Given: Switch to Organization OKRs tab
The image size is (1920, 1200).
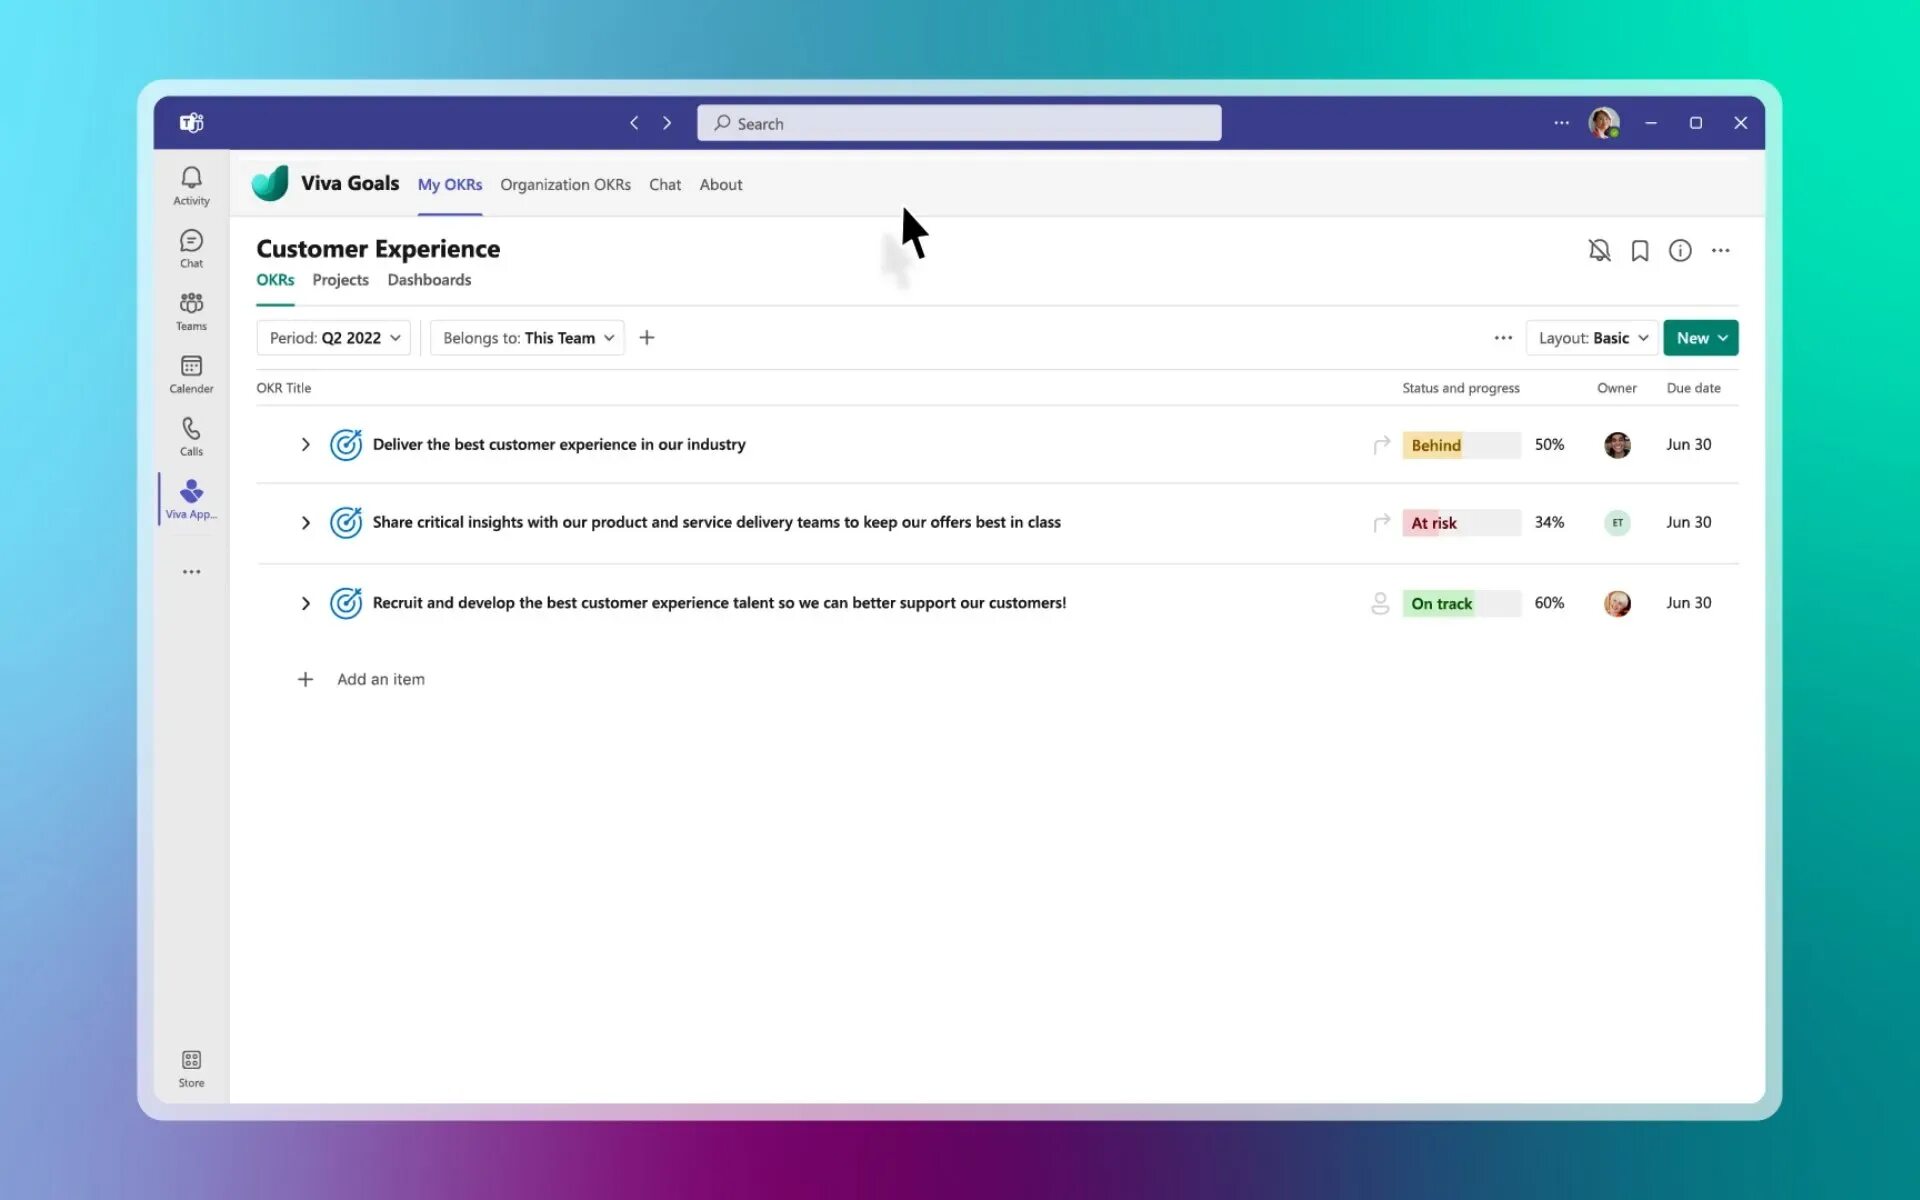Looking at the screenshot, I should pos(565,185).
